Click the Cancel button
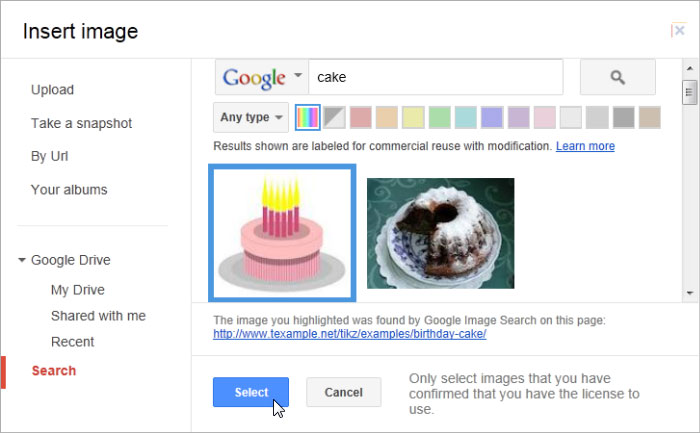 coord(343,392)
